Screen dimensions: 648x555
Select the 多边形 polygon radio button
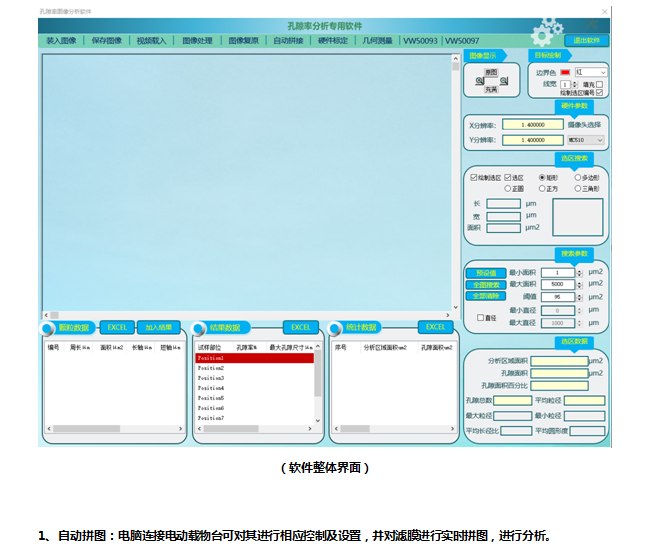coord(579,177)
